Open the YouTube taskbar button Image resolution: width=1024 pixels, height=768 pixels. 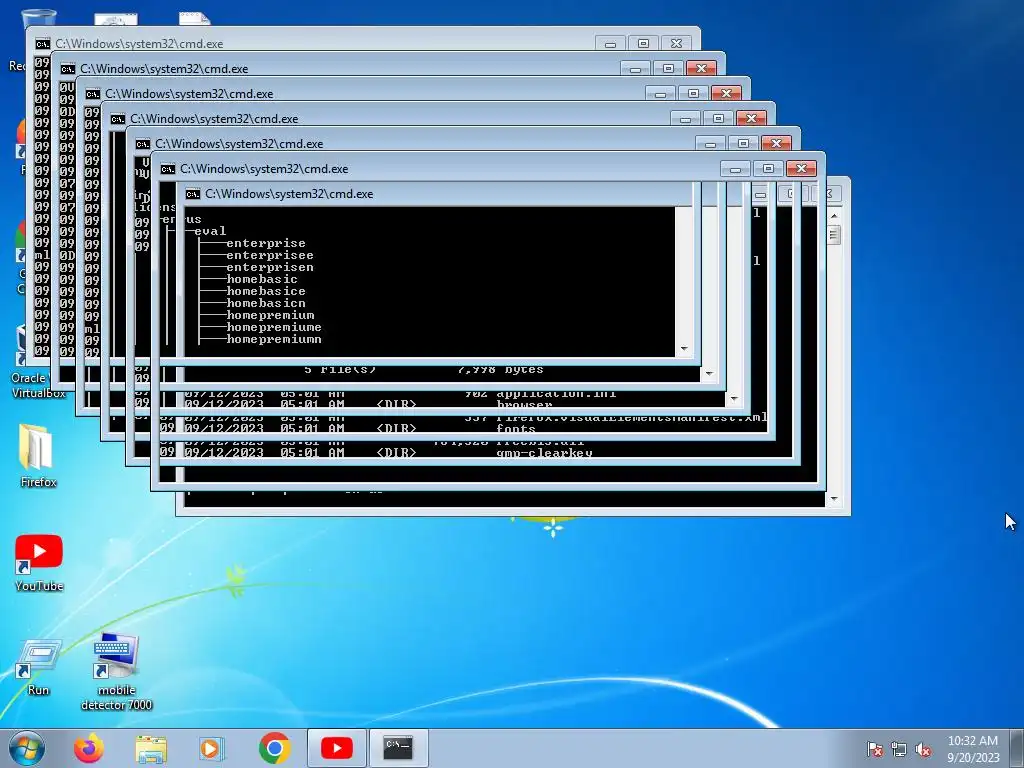337,748
